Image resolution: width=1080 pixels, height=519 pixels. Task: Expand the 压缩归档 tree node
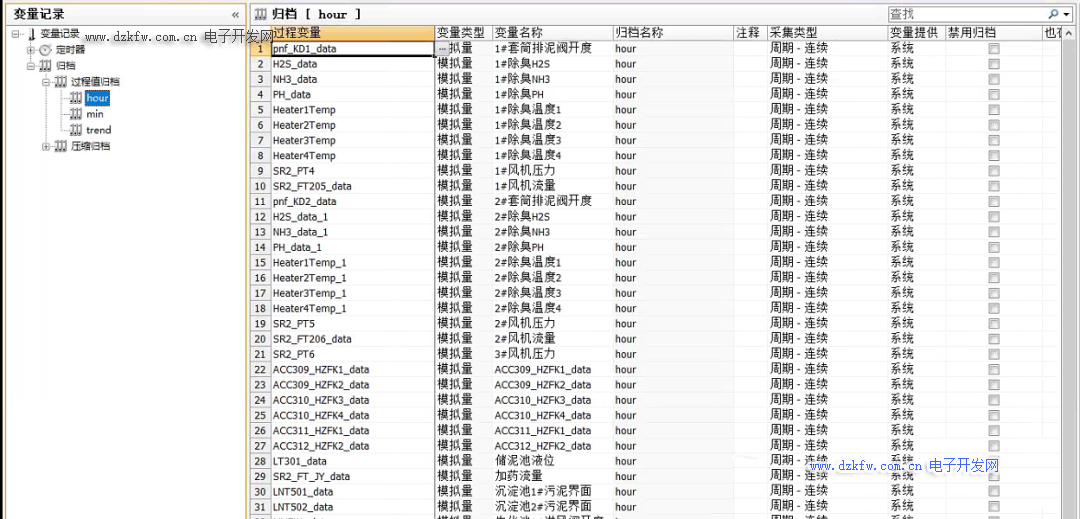45,146
